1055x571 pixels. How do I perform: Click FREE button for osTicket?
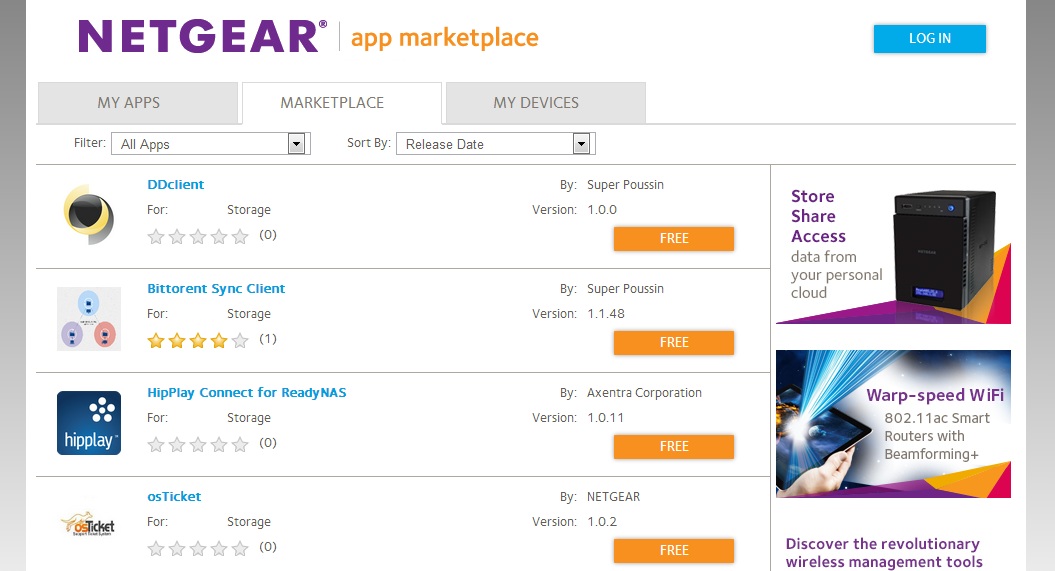click(674, 550)
